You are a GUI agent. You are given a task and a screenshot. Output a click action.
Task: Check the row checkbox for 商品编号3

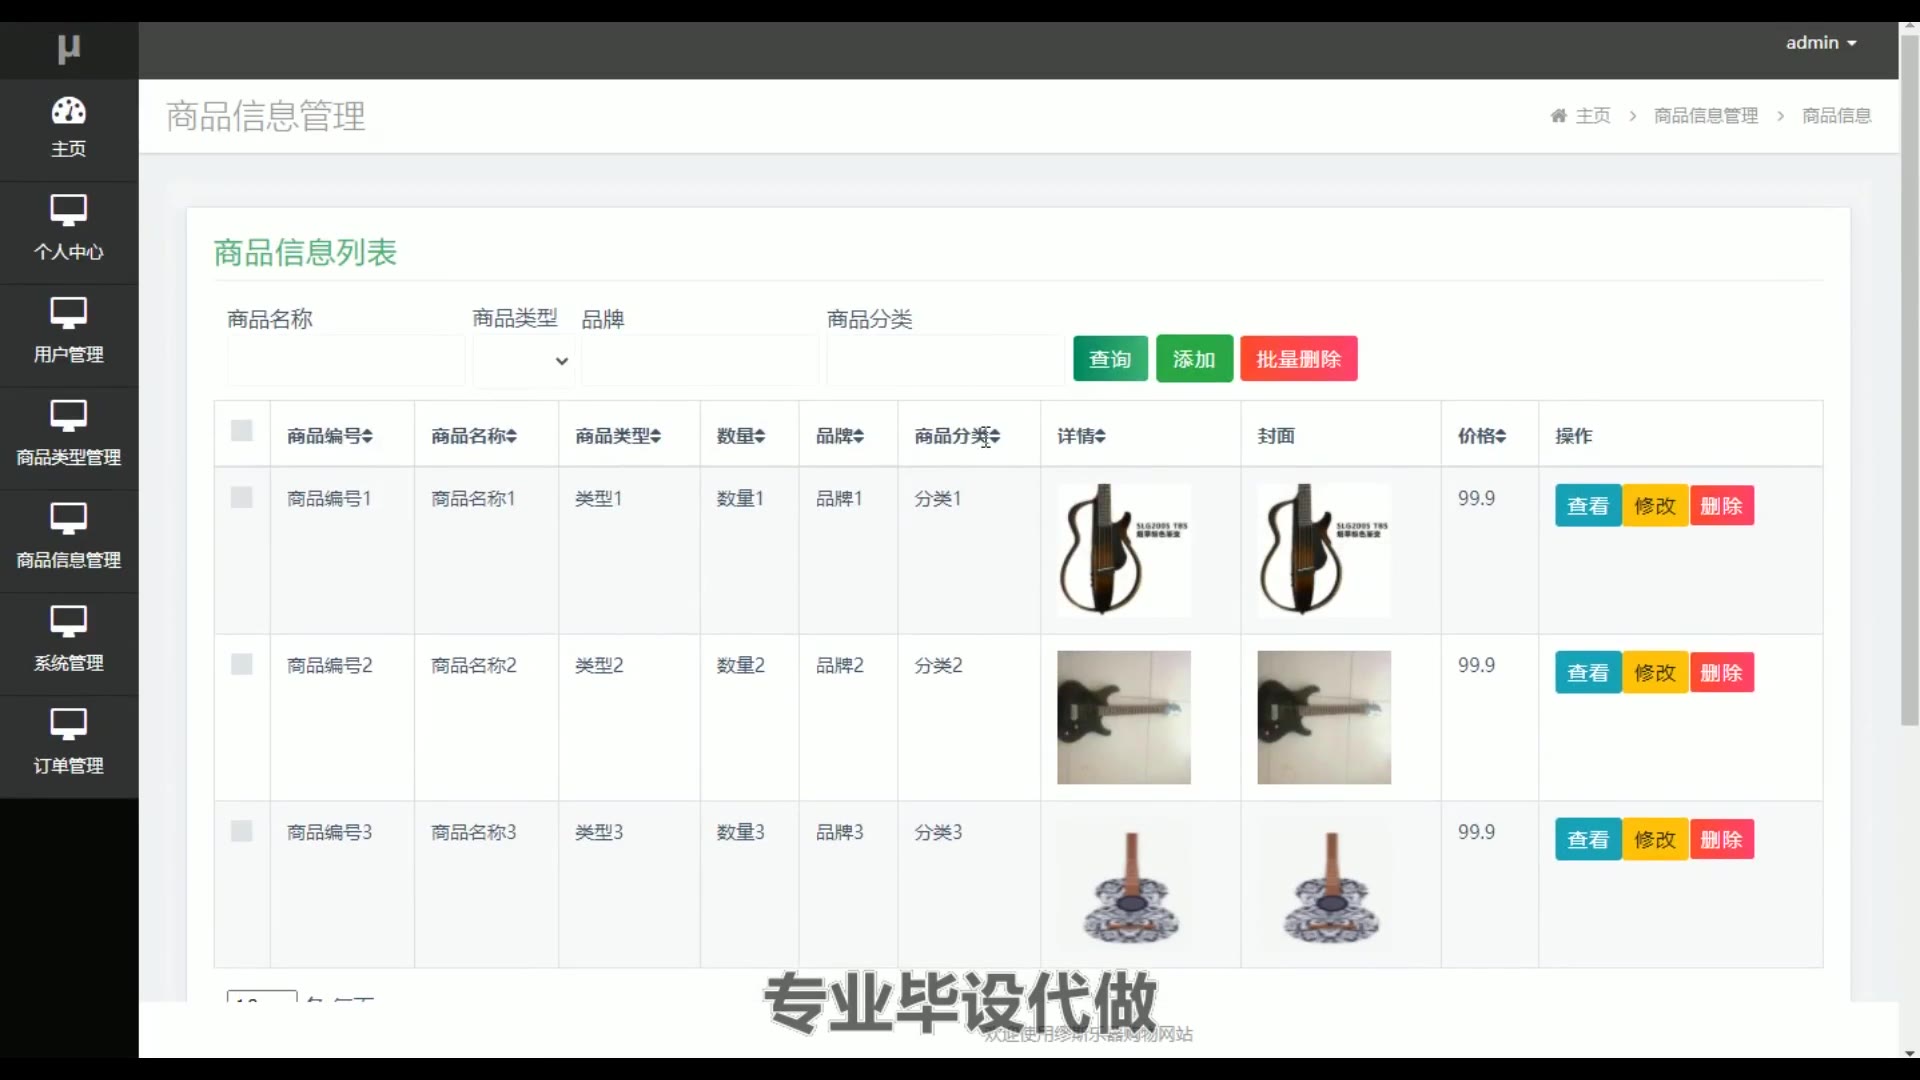(x=242, y=832)
